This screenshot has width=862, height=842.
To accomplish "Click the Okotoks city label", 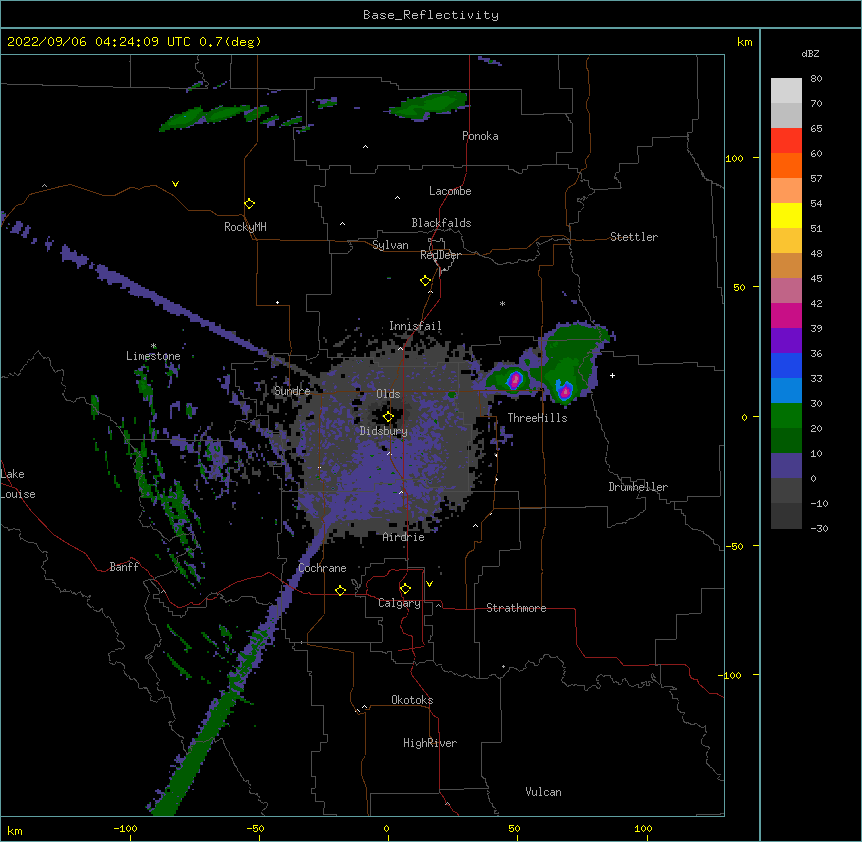I will tap(412, 700).
